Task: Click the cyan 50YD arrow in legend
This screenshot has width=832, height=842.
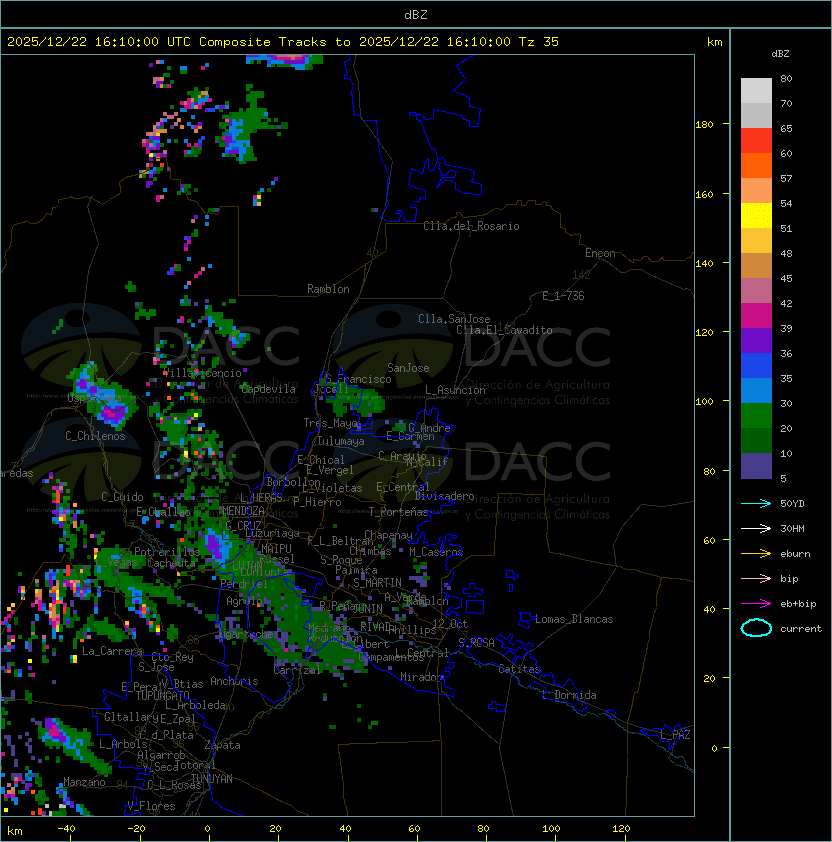Action: coord(756,503)
